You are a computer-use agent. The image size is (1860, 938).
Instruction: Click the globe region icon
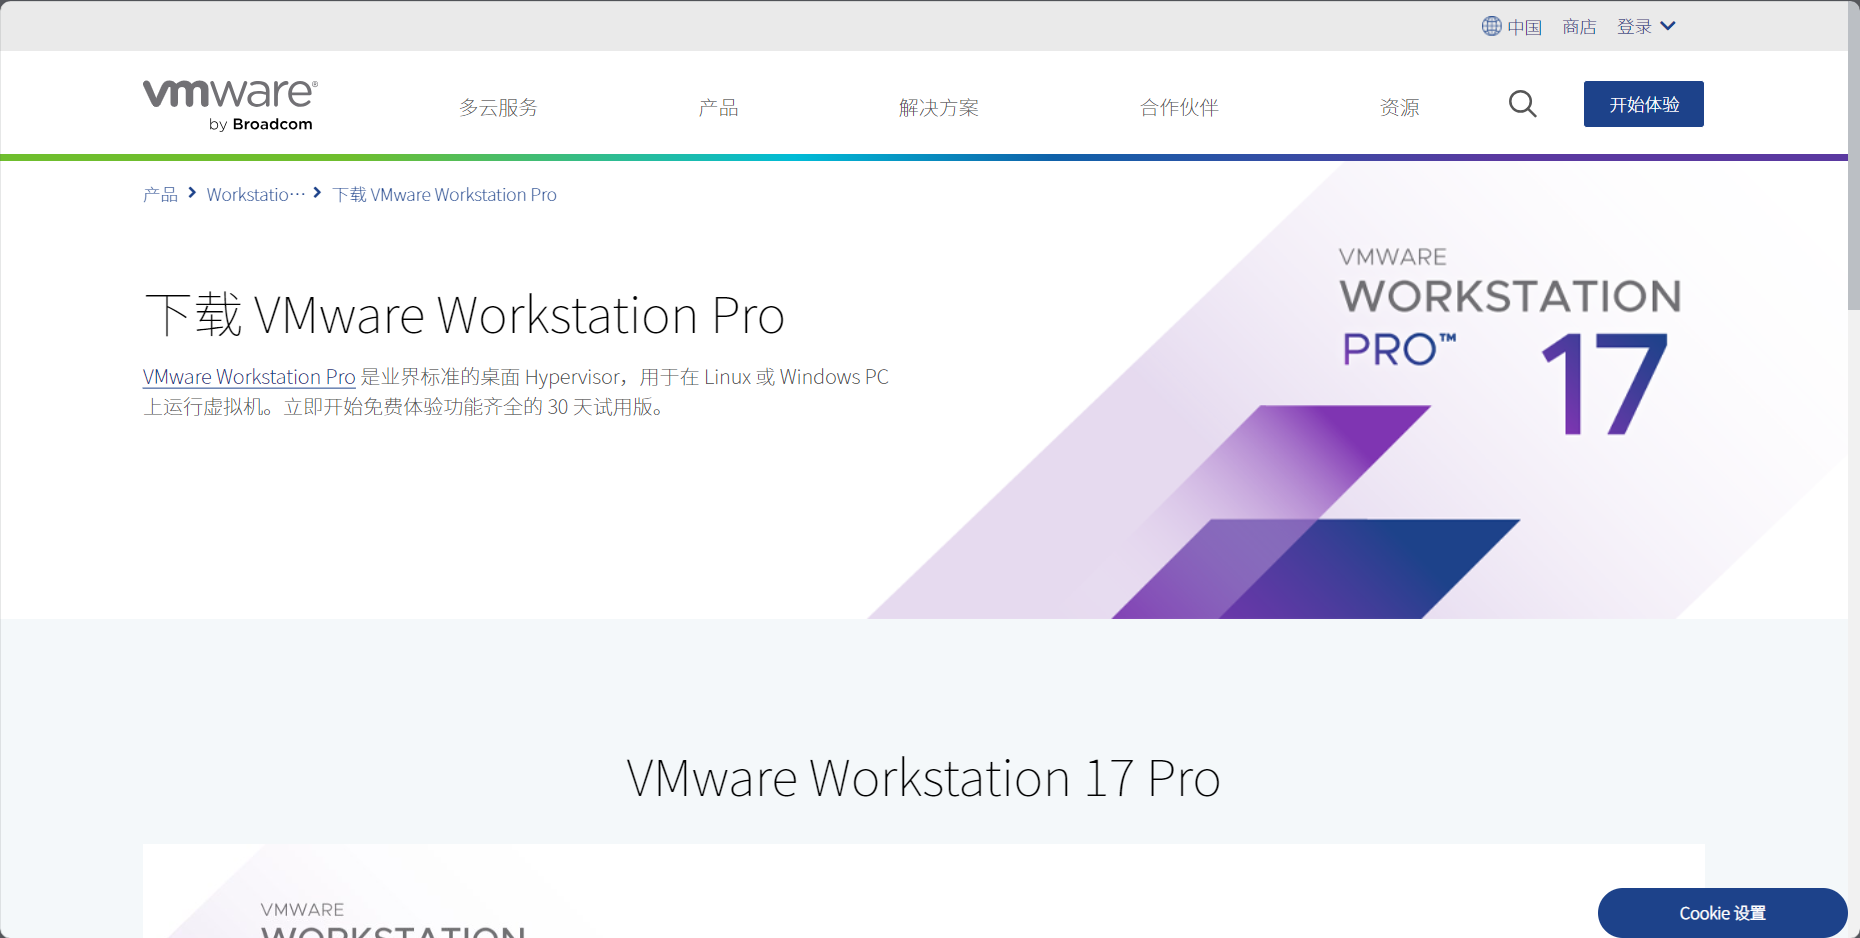(x=1491, y=26)
